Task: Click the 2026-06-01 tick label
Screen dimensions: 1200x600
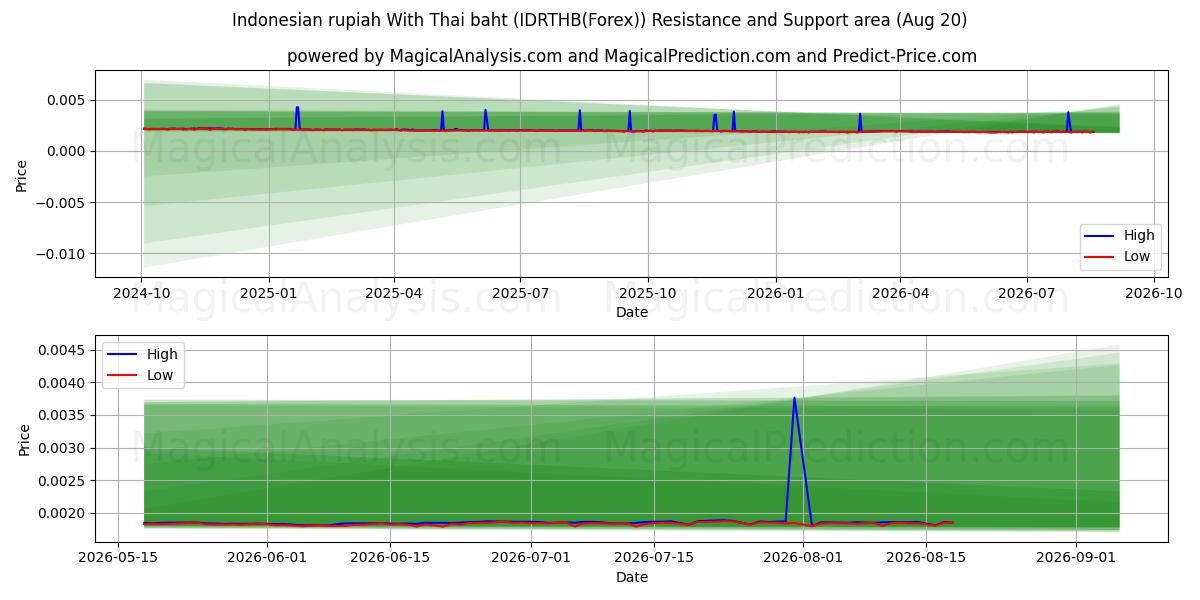Action: coord(267,559)
